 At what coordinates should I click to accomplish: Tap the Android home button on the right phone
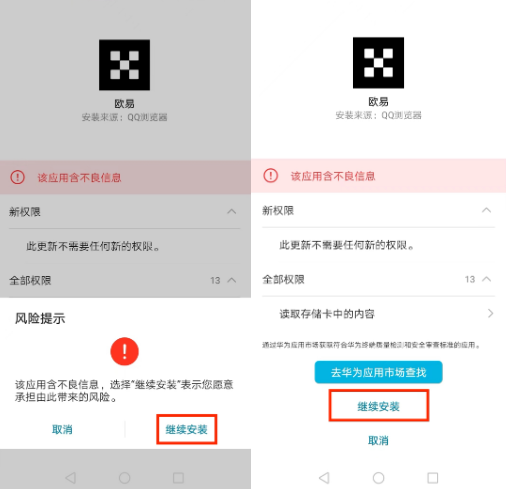378,478
